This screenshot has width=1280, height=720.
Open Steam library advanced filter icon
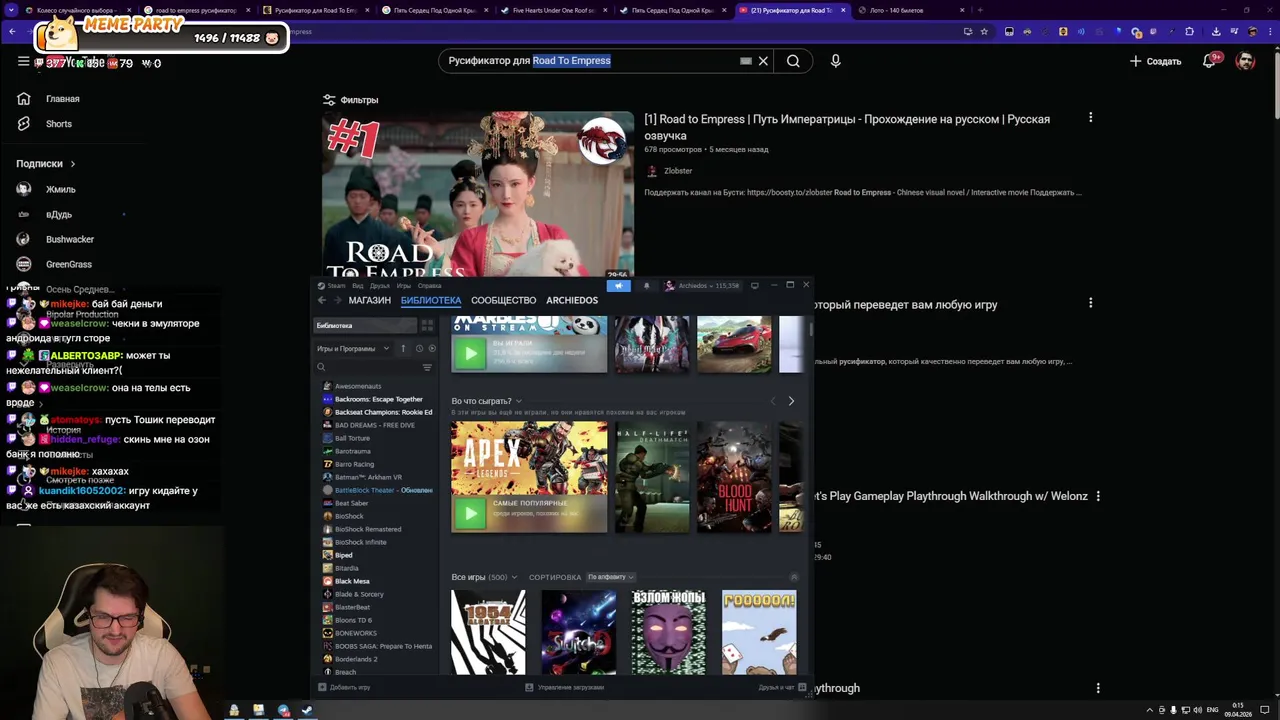[427, 368]
